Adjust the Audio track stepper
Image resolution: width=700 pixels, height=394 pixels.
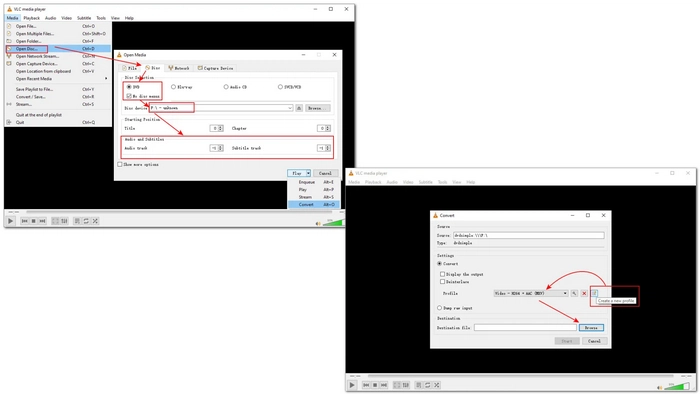tap(221, 148)
